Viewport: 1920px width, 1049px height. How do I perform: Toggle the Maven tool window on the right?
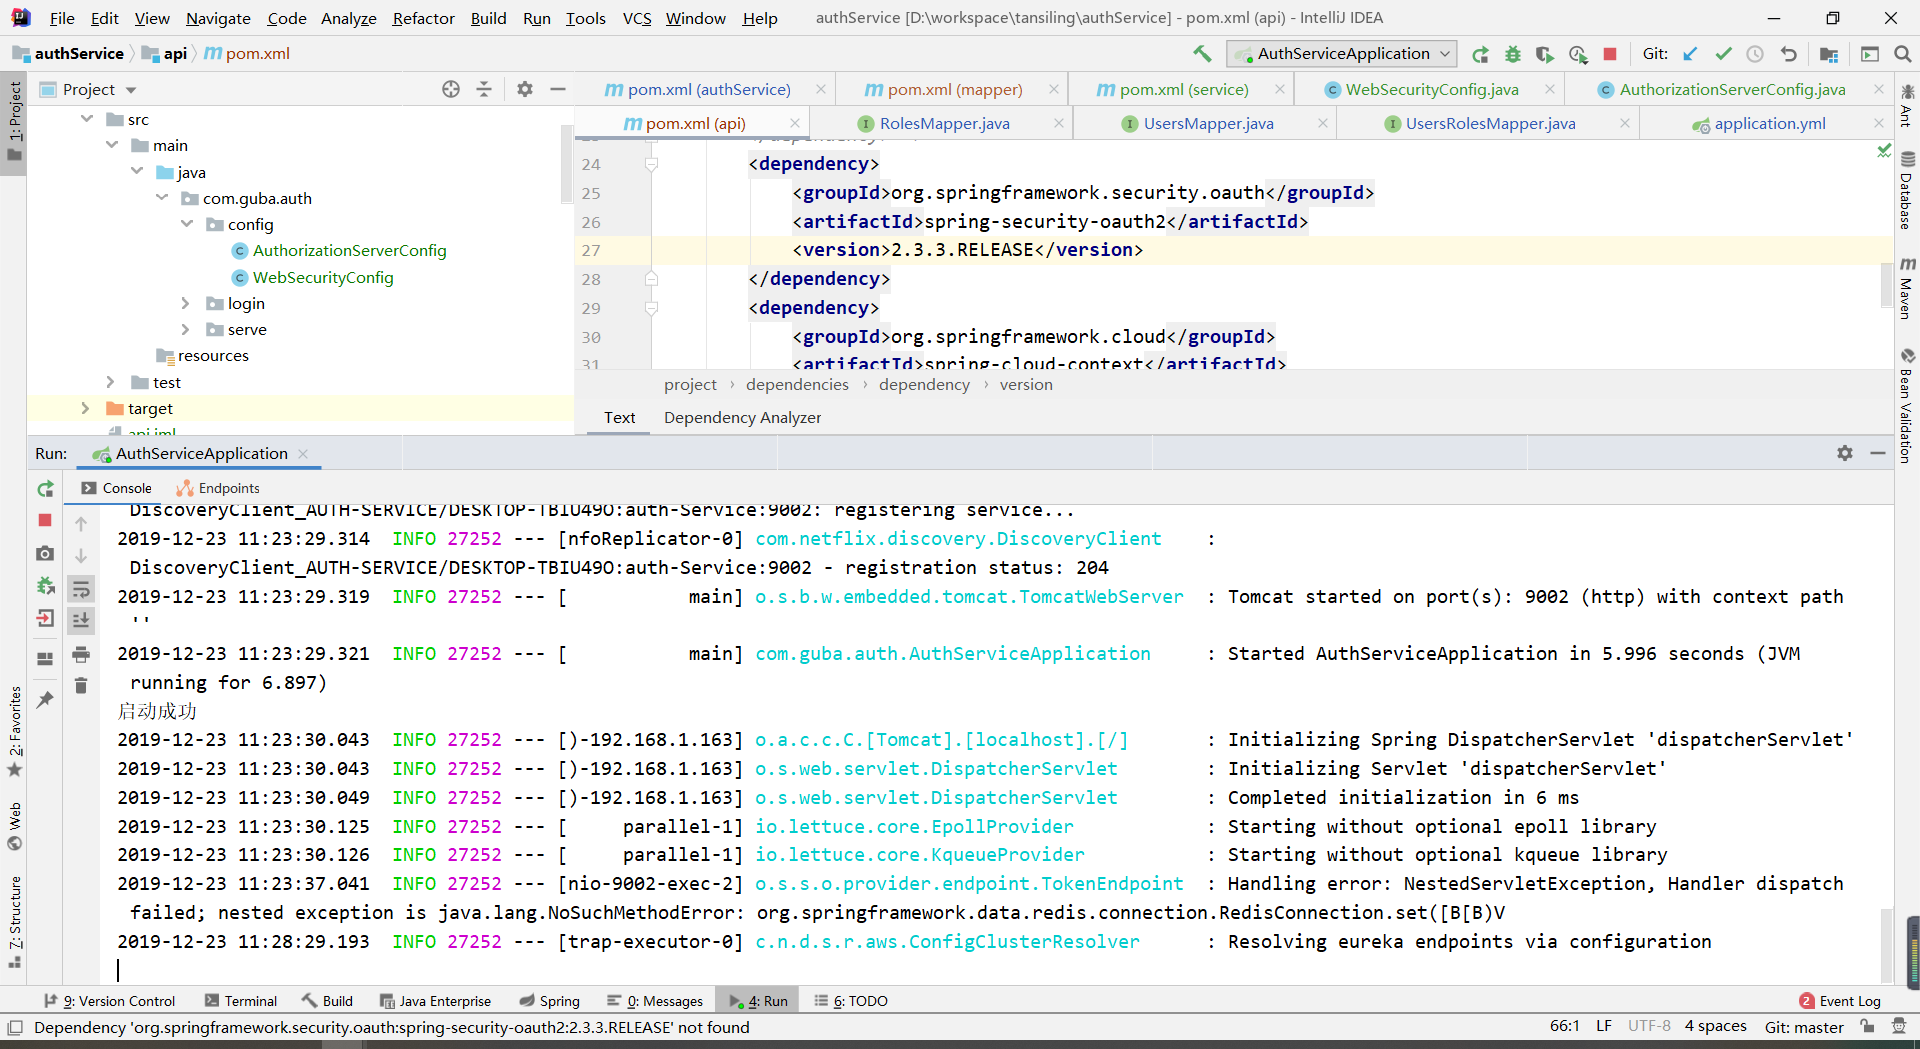(x=1907, y=288)
